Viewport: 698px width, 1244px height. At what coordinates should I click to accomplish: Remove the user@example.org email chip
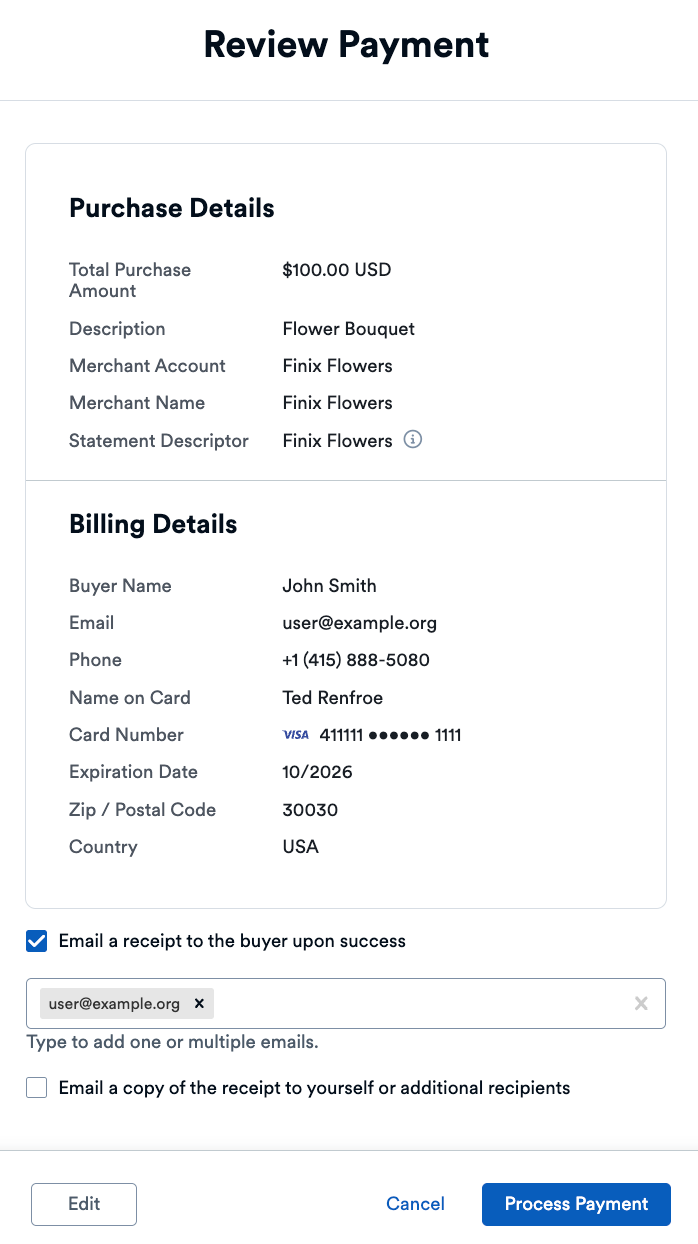pos(199,1003)
